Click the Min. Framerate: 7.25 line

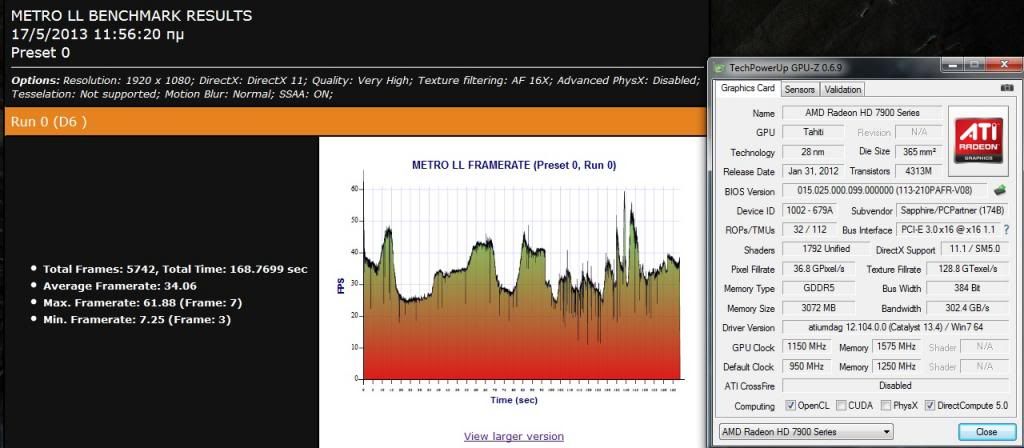[x=137, y=320]
